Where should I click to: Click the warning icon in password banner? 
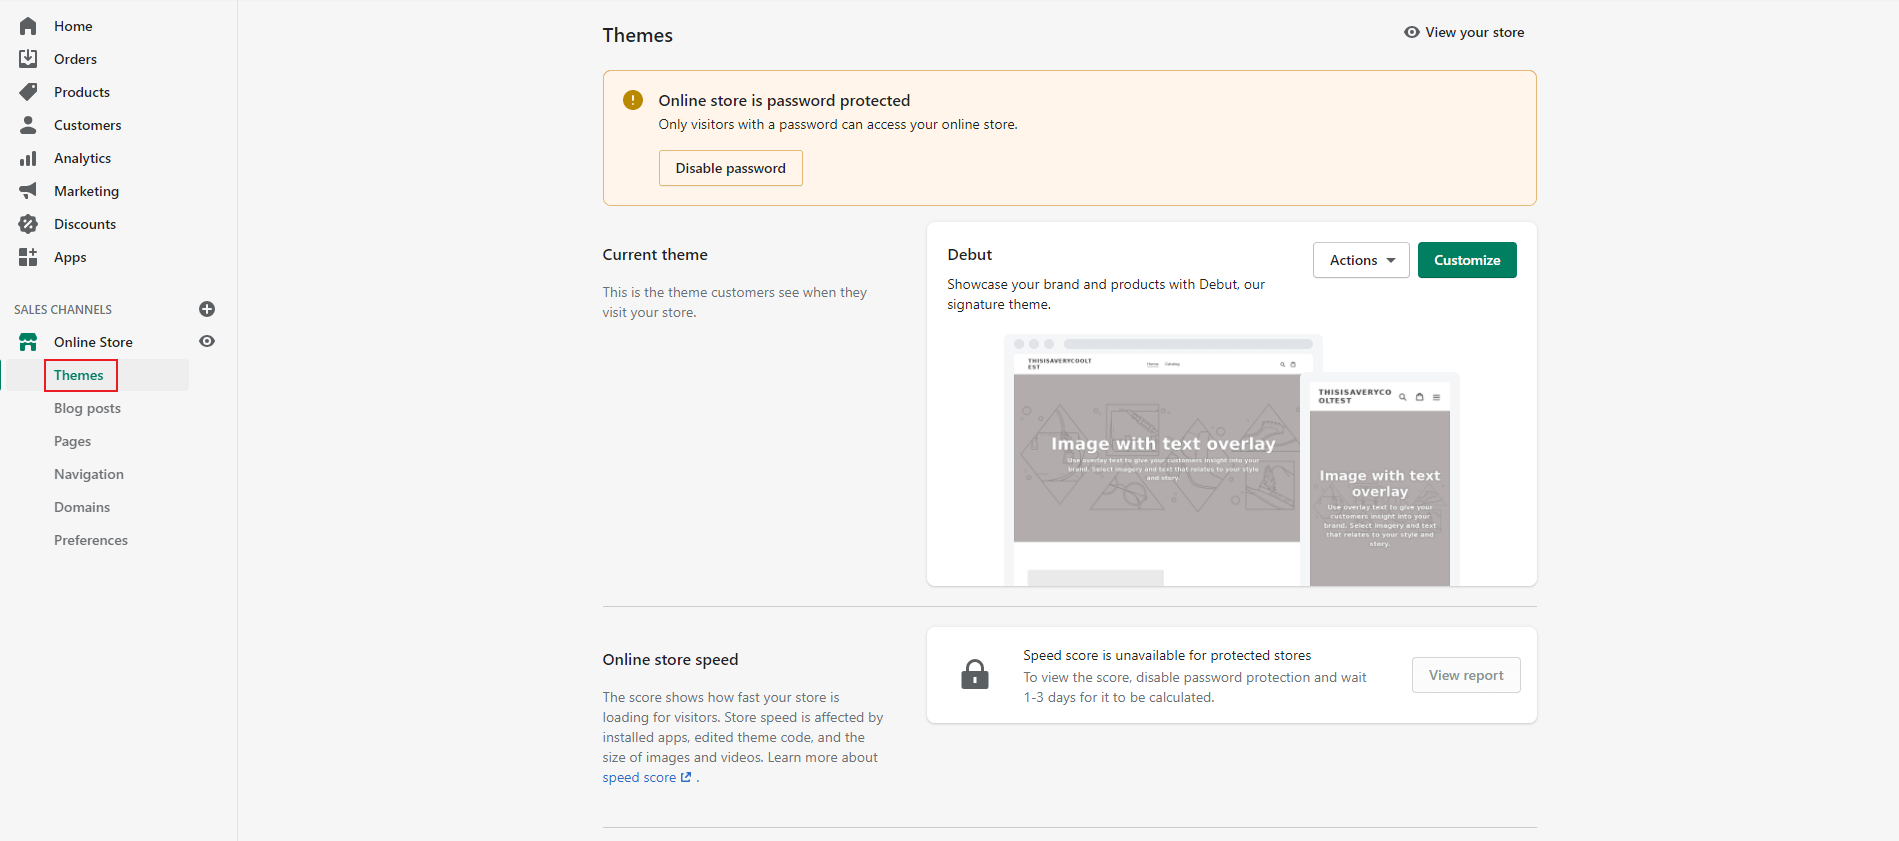(x=633, y=100)
